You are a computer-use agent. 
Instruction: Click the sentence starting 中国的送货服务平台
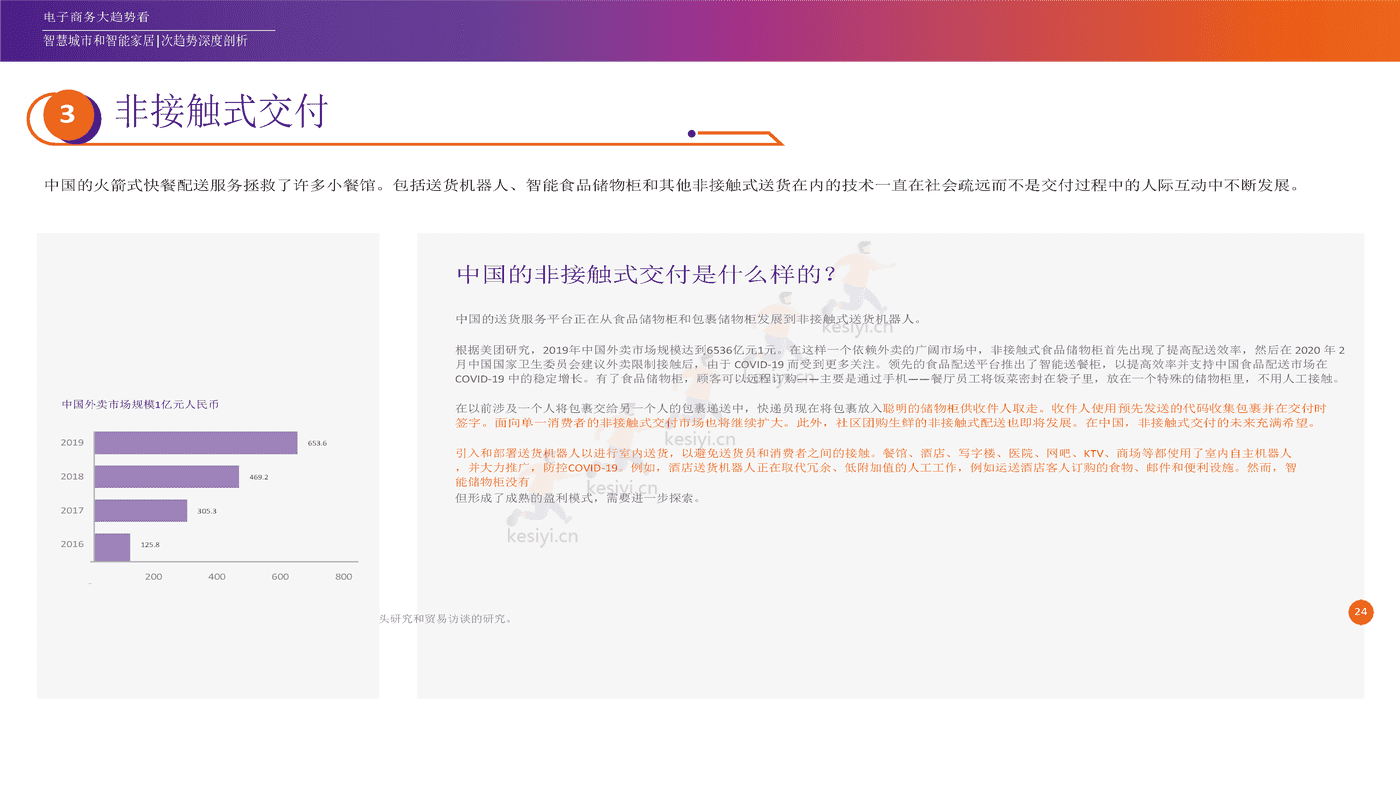tap(688, 319)
